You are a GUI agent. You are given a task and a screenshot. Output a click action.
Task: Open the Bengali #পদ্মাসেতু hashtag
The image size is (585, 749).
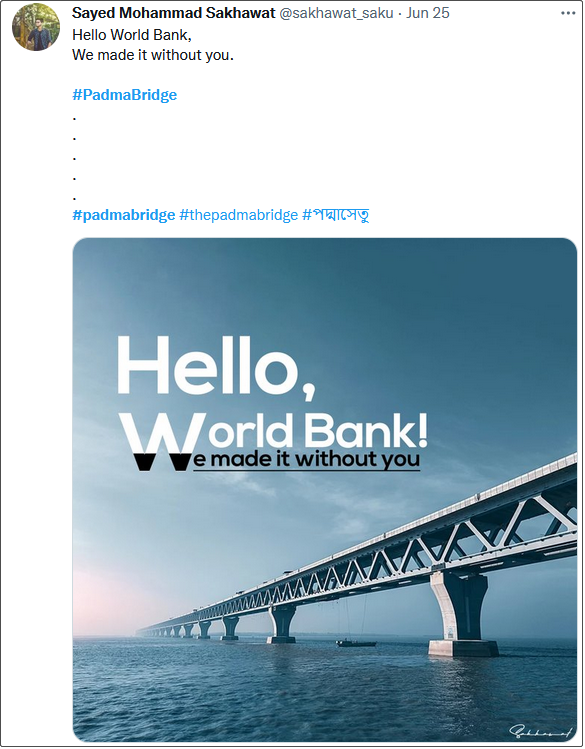(335, 215)
